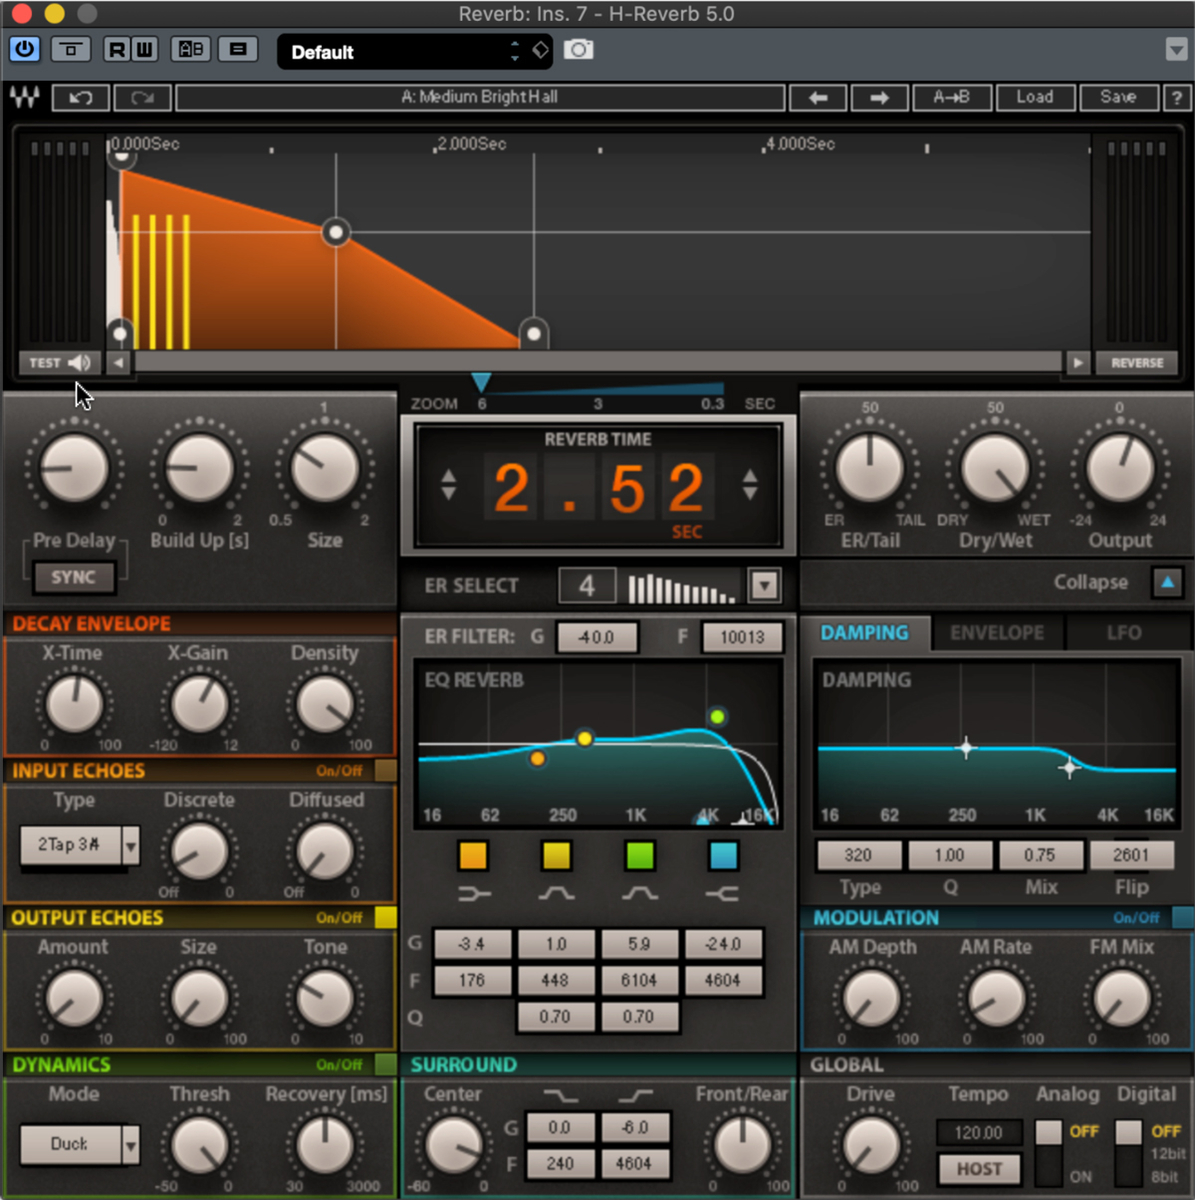Click the envelope handle at the X-Time crosshair
Image resolution: width=1195 pixels, height=1200 pixels.
[x=336, y=232]
